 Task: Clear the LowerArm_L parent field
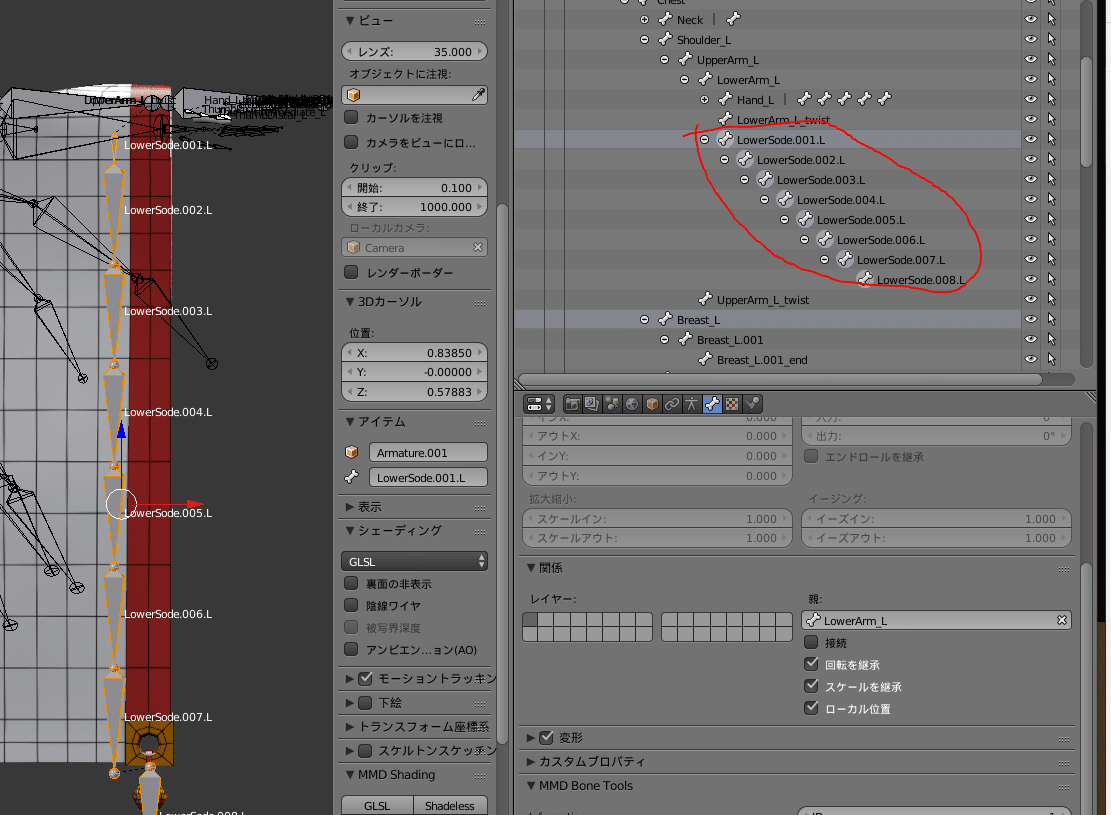(x=1061, y=620)
